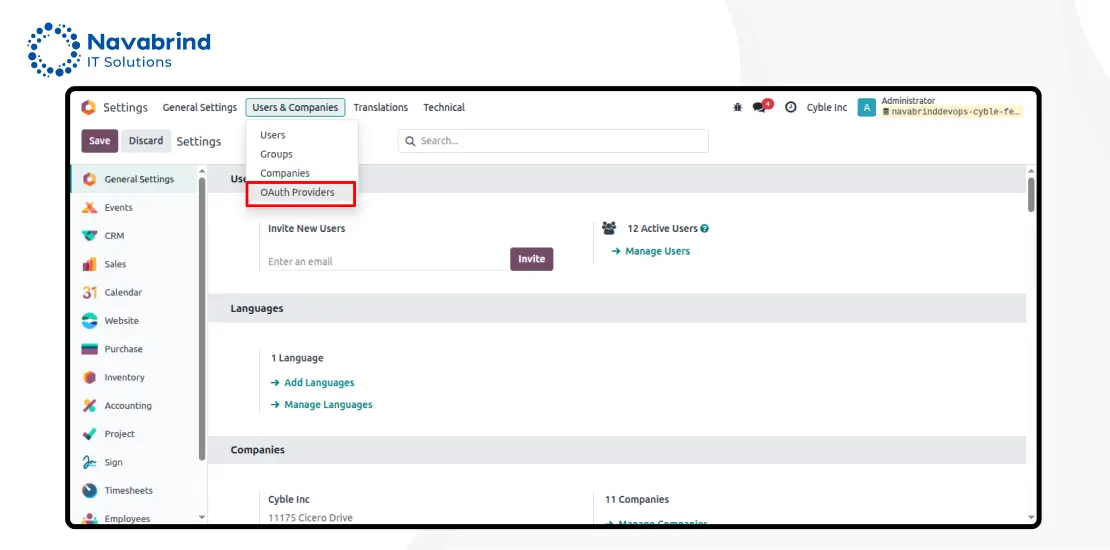1110x550 pixels.
Task: Open Timesheets from the sidebar
Action: (x=128, y=491)
